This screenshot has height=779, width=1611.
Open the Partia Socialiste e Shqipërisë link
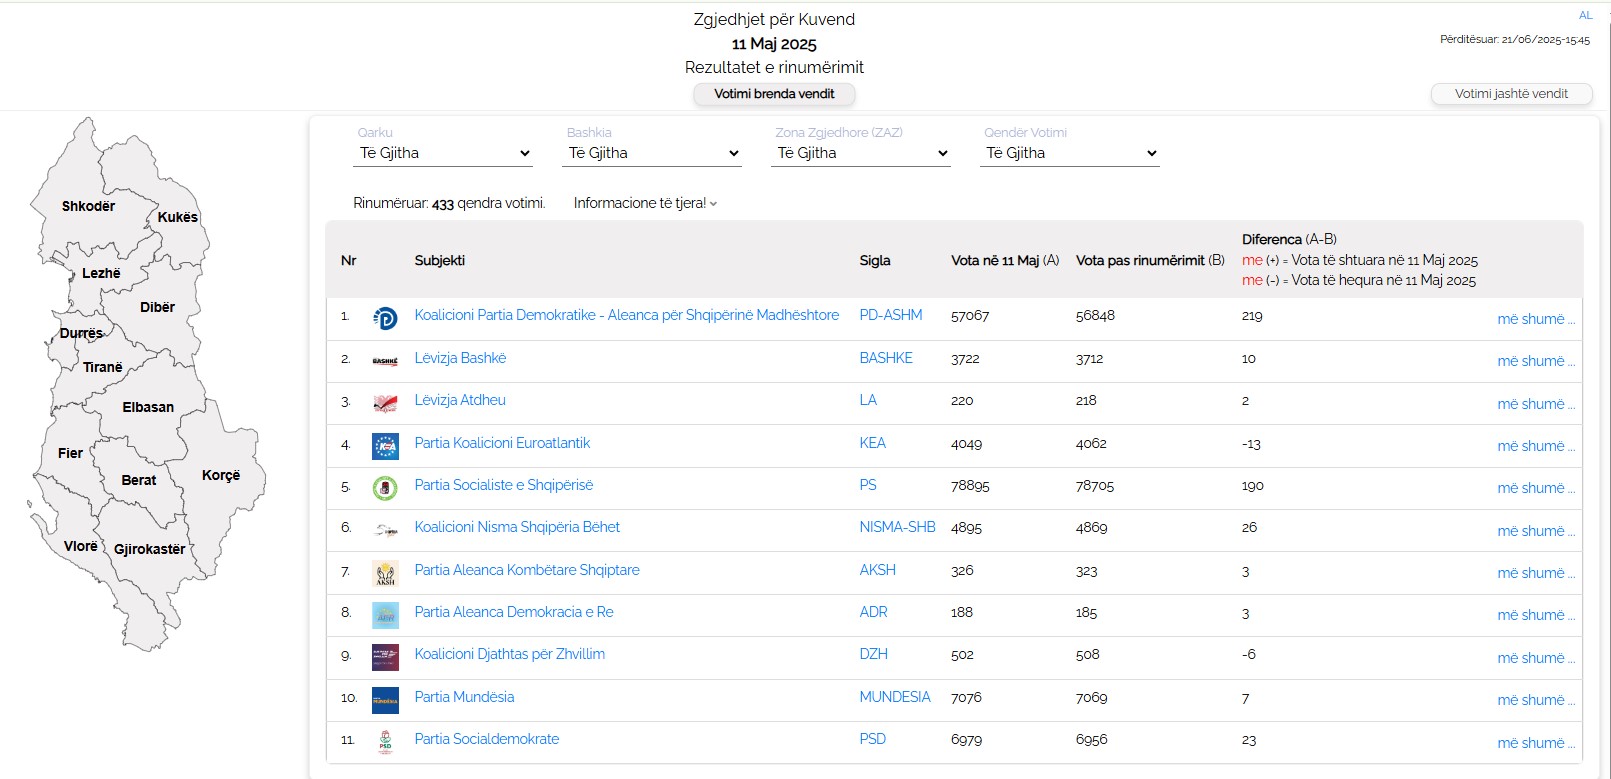click(503, 485)
